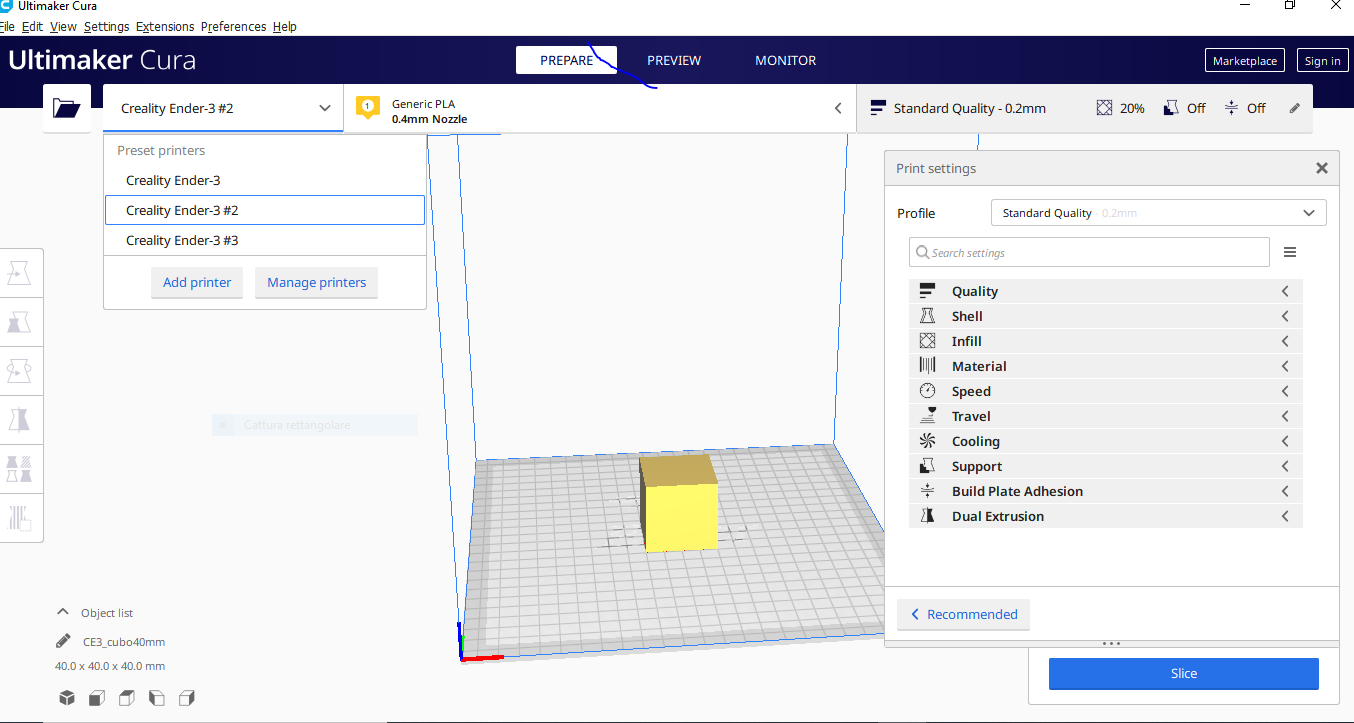Open the Edit menu

[32, 27]
